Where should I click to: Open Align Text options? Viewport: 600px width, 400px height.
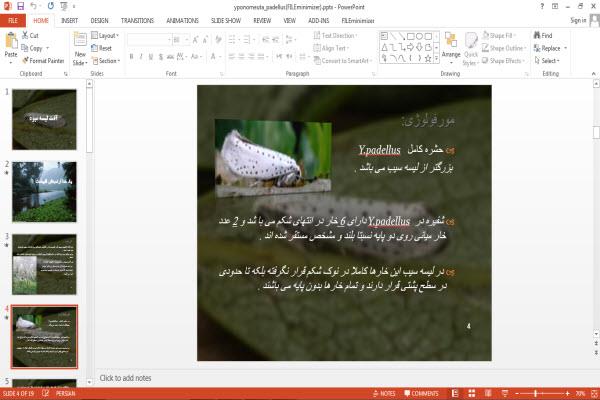click(x=331, y=48)
